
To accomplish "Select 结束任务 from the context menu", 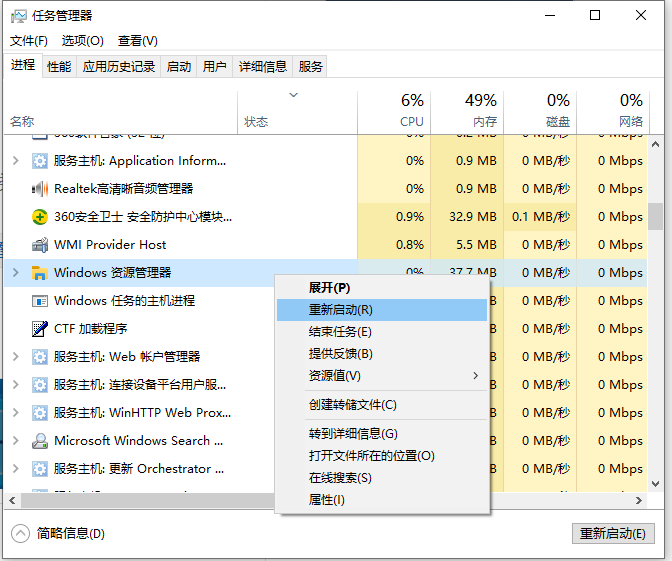I will tap(340, 332).
